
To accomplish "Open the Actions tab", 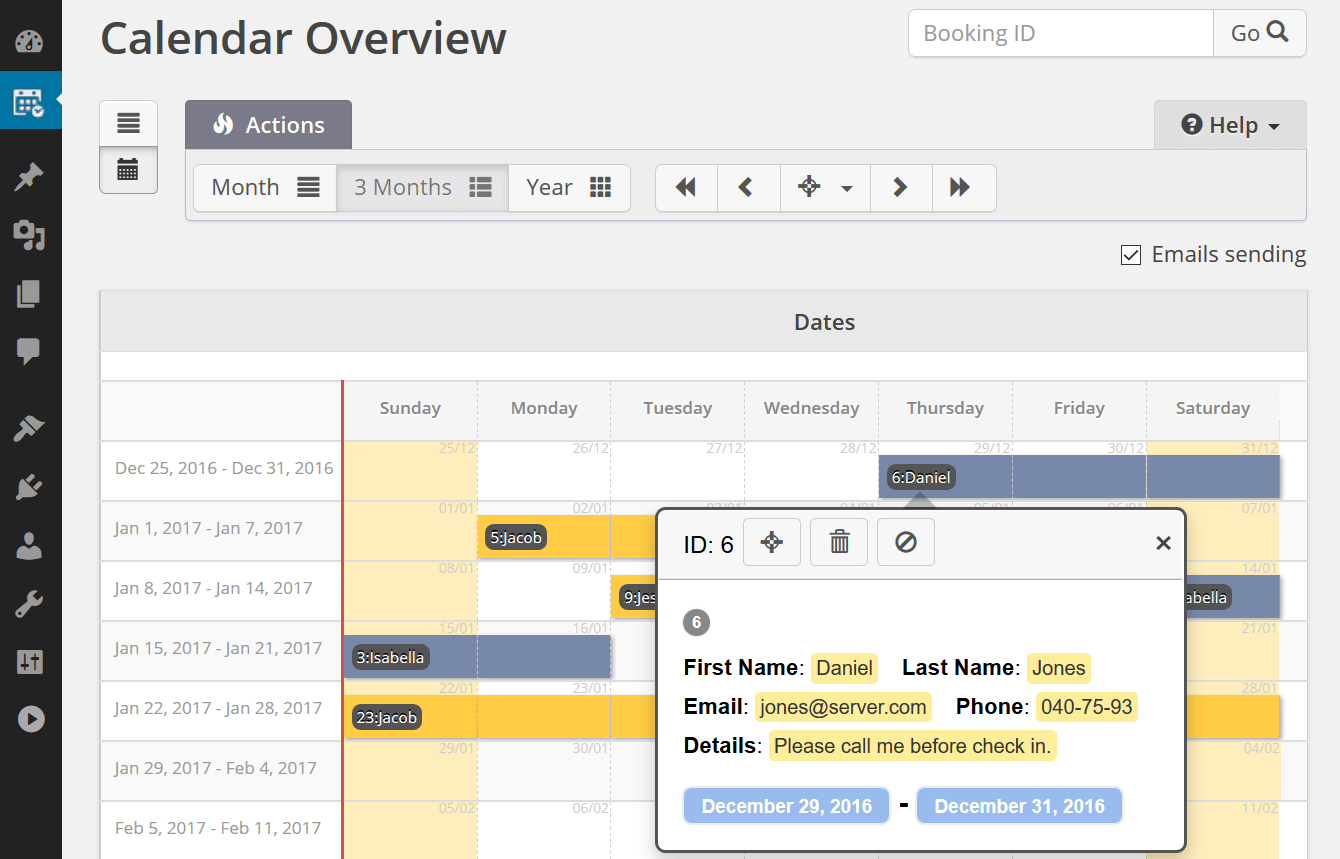I will coord(268,124).
